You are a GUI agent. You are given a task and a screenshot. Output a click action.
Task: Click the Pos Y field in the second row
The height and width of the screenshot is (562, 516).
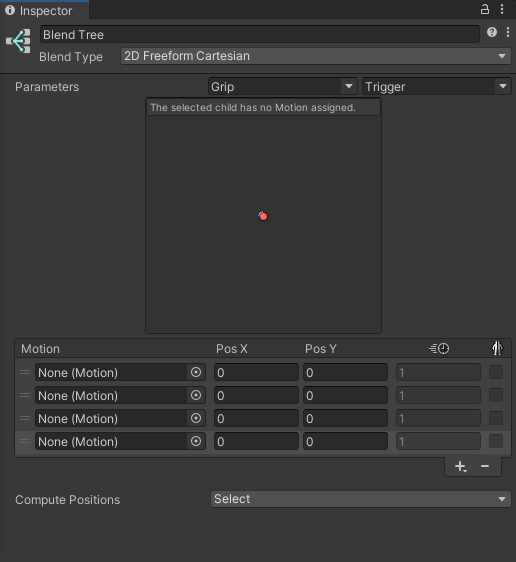pyautogui.click(x=345, y=395)
